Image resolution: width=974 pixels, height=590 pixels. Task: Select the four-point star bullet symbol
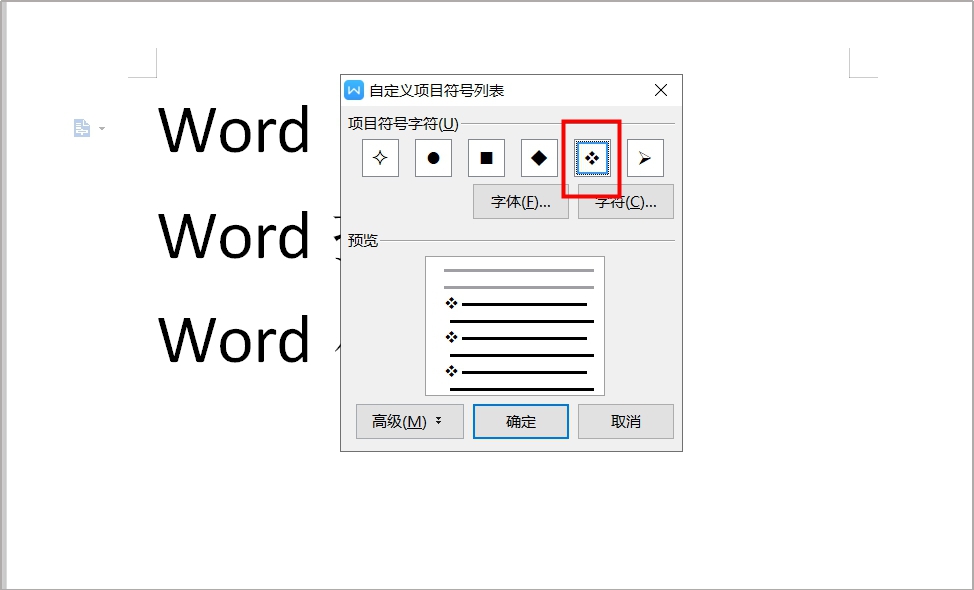point(380,158)
